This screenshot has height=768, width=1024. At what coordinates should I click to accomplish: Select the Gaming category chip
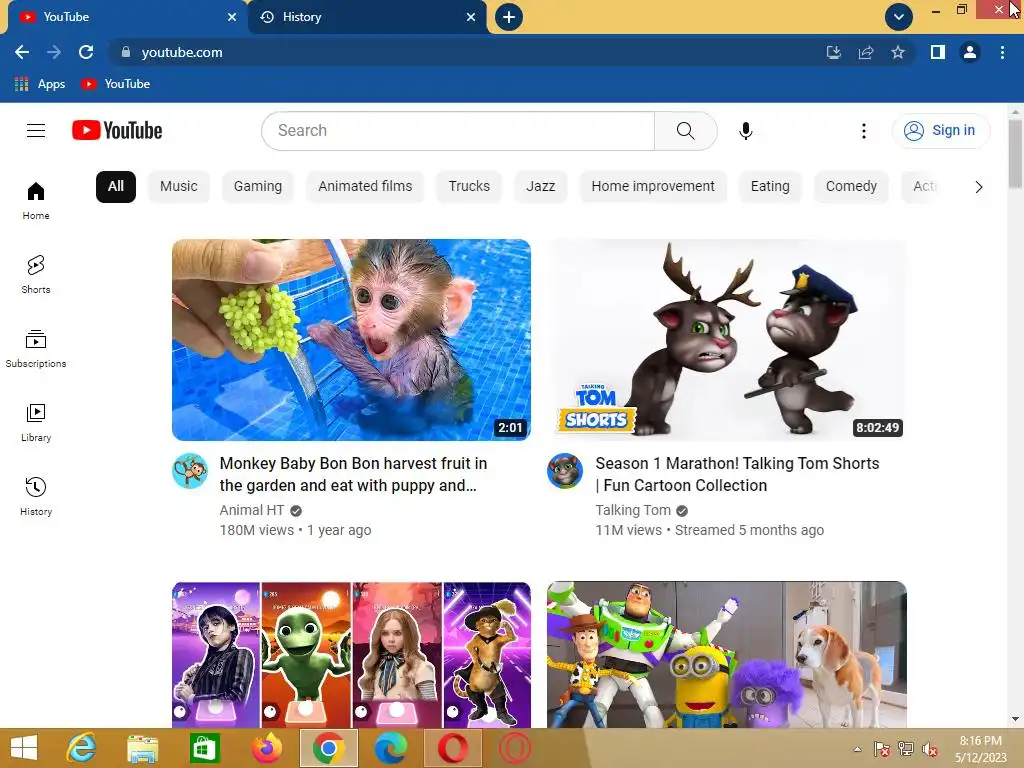click(x=258, y=187)
